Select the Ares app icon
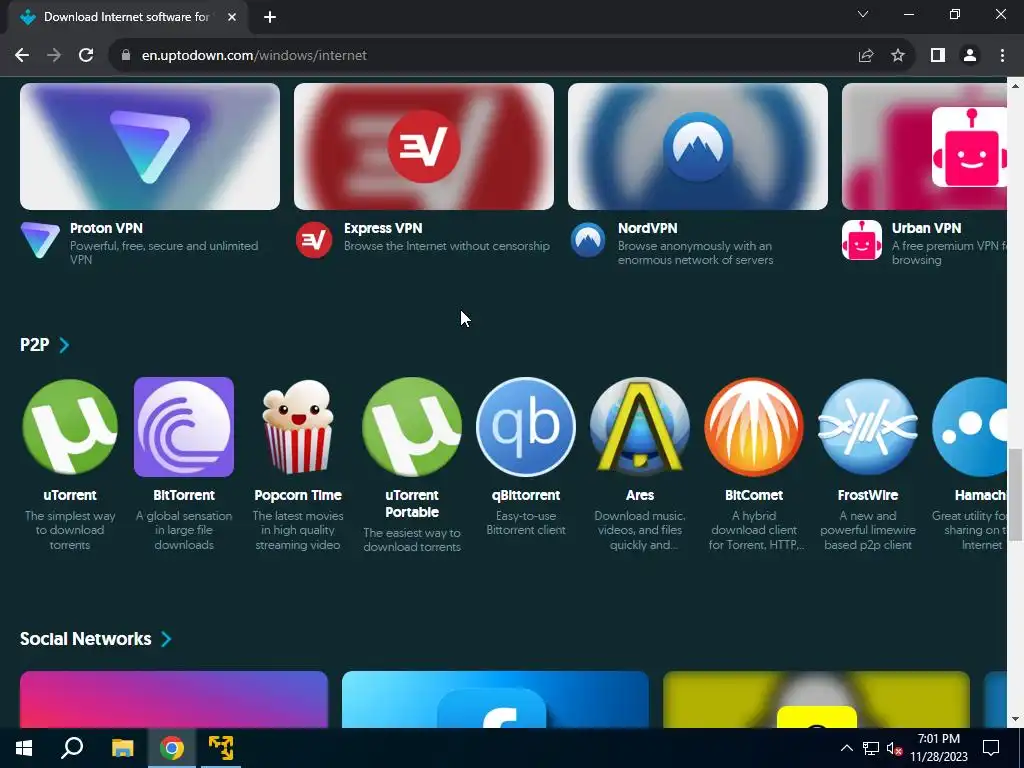The height and width of the screenshot is (768, 1024). [x=639, y=426]
